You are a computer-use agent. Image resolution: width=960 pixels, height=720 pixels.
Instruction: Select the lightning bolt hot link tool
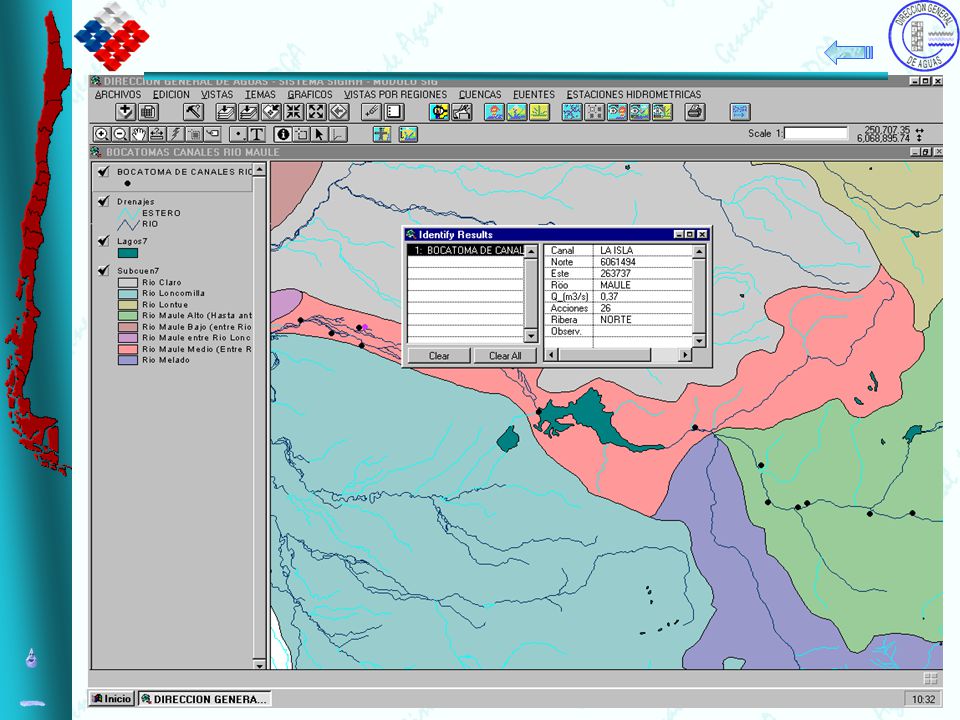pyautogui.click(x=175, y=134)
